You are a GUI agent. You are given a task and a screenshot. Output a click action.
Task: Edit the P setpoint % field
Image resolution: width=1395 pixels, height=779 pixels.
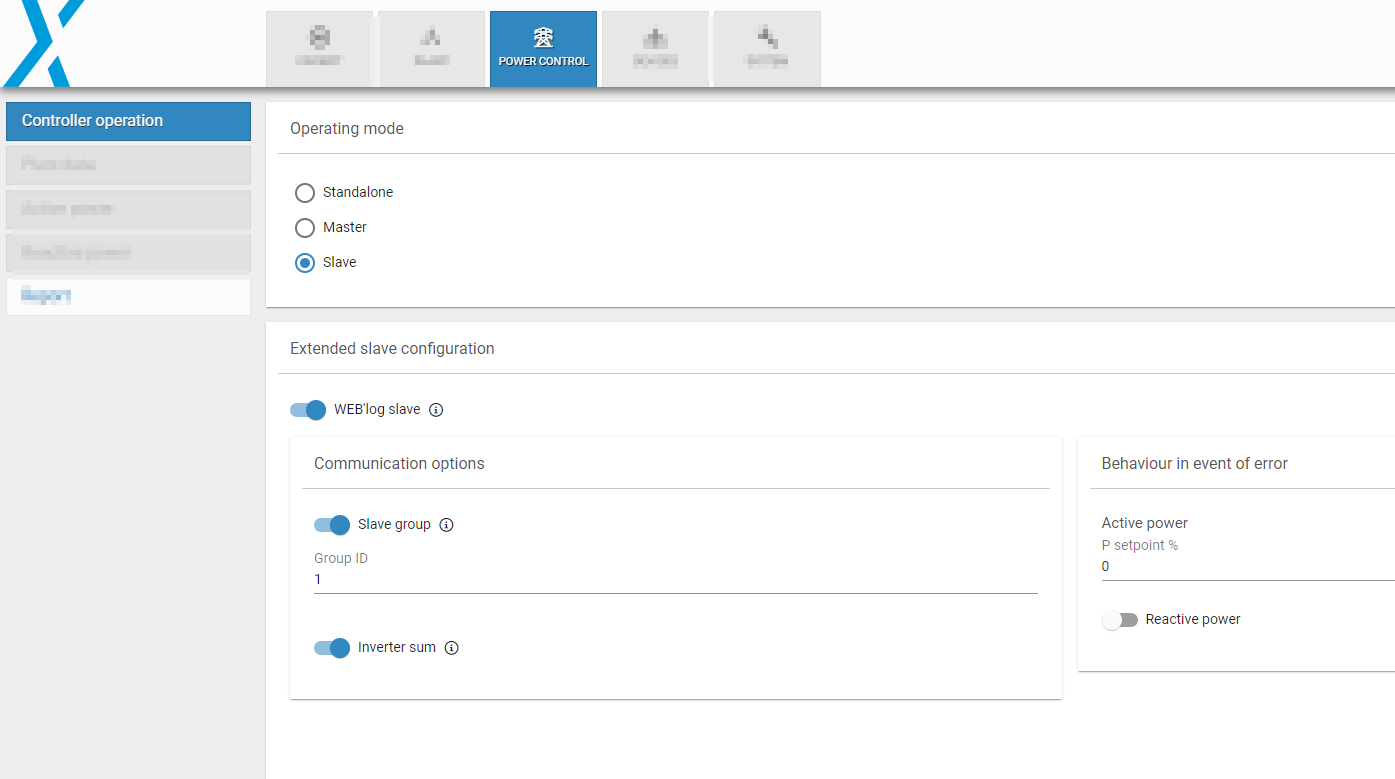click(x=1248, y=567)
